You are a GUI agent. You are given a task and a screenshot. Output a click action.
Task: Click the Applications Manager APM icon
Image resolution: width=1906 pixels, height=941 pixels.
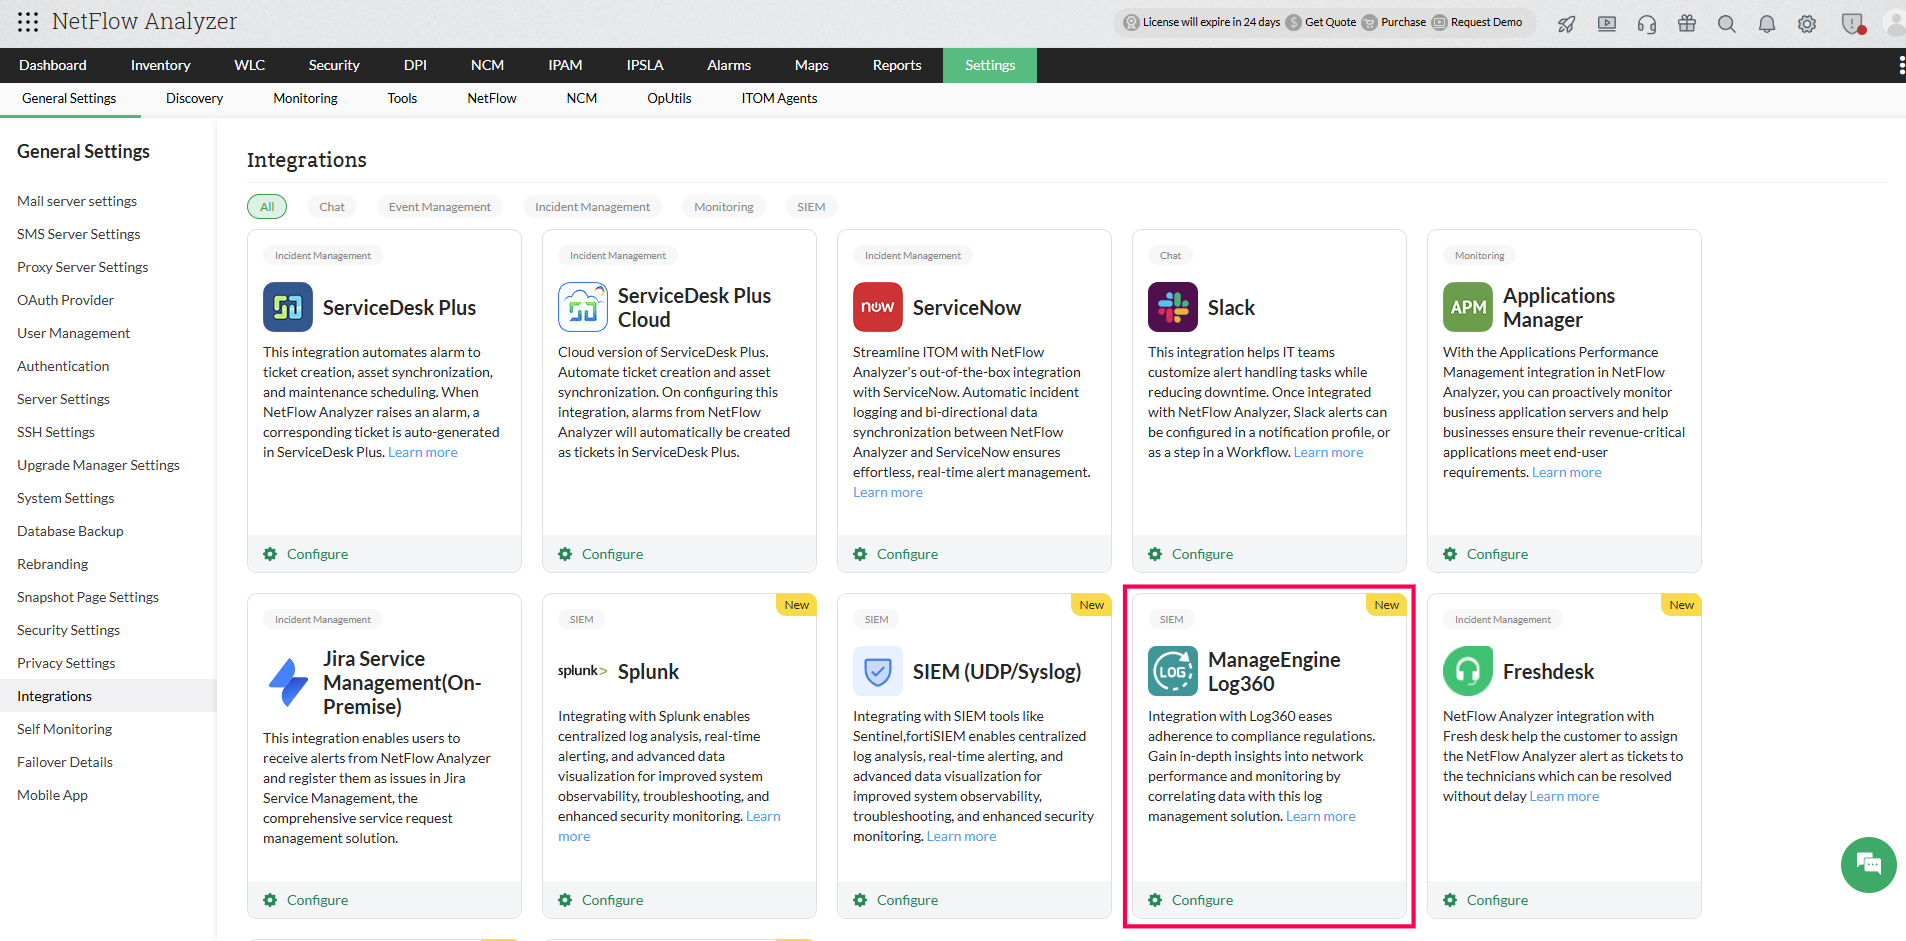[1468, 307]
